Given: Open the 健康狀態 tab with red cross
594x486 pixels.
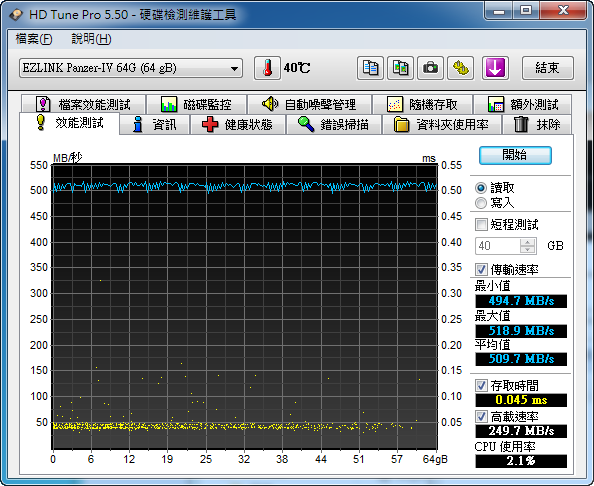Looking at the screenshot, I should pos(238,125).
